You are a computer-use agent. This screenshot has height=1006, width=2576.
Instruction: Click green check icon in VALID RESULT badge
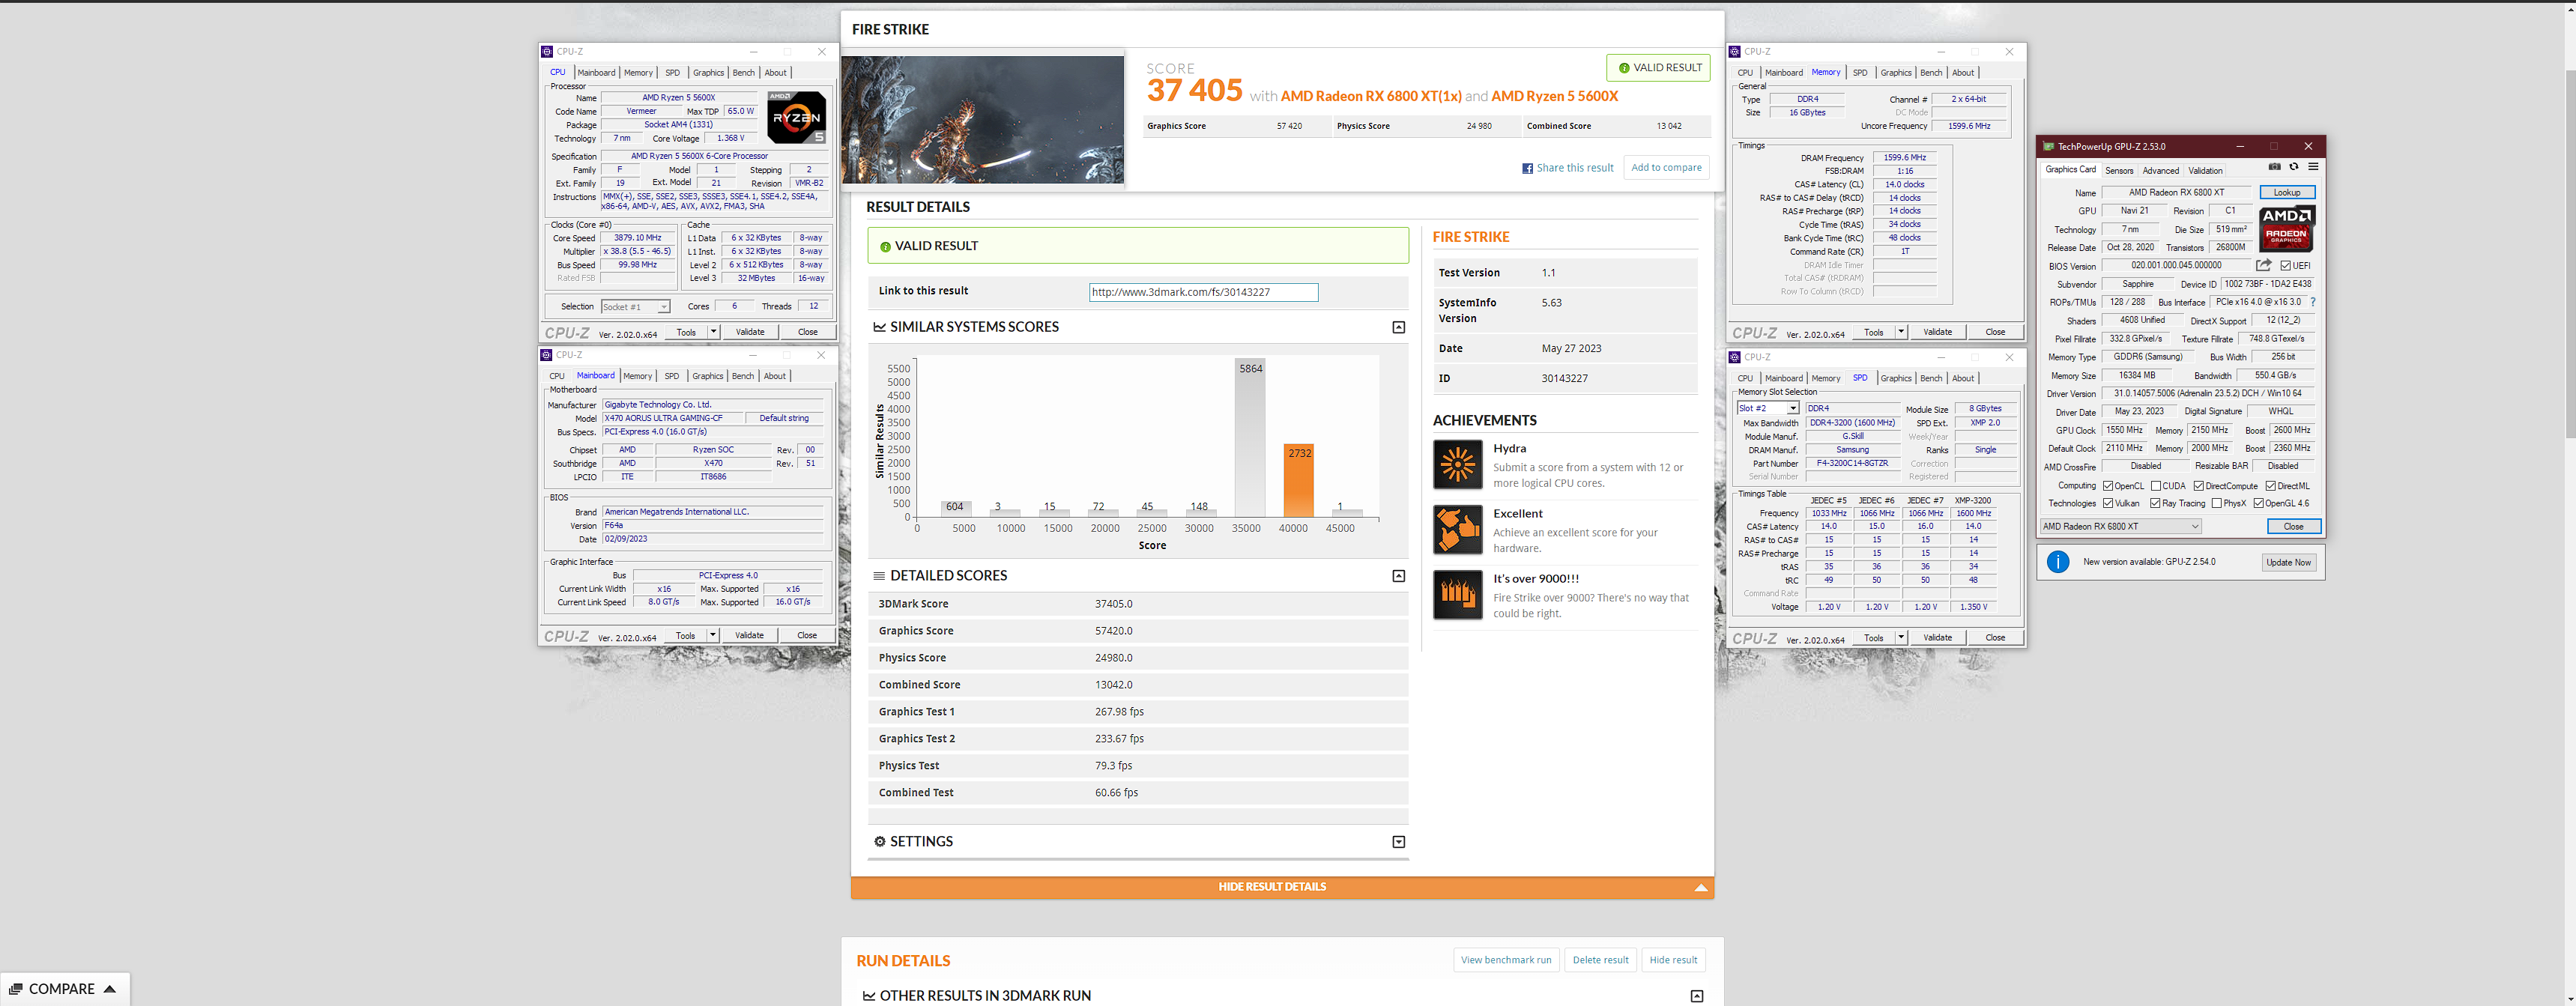1624,68
